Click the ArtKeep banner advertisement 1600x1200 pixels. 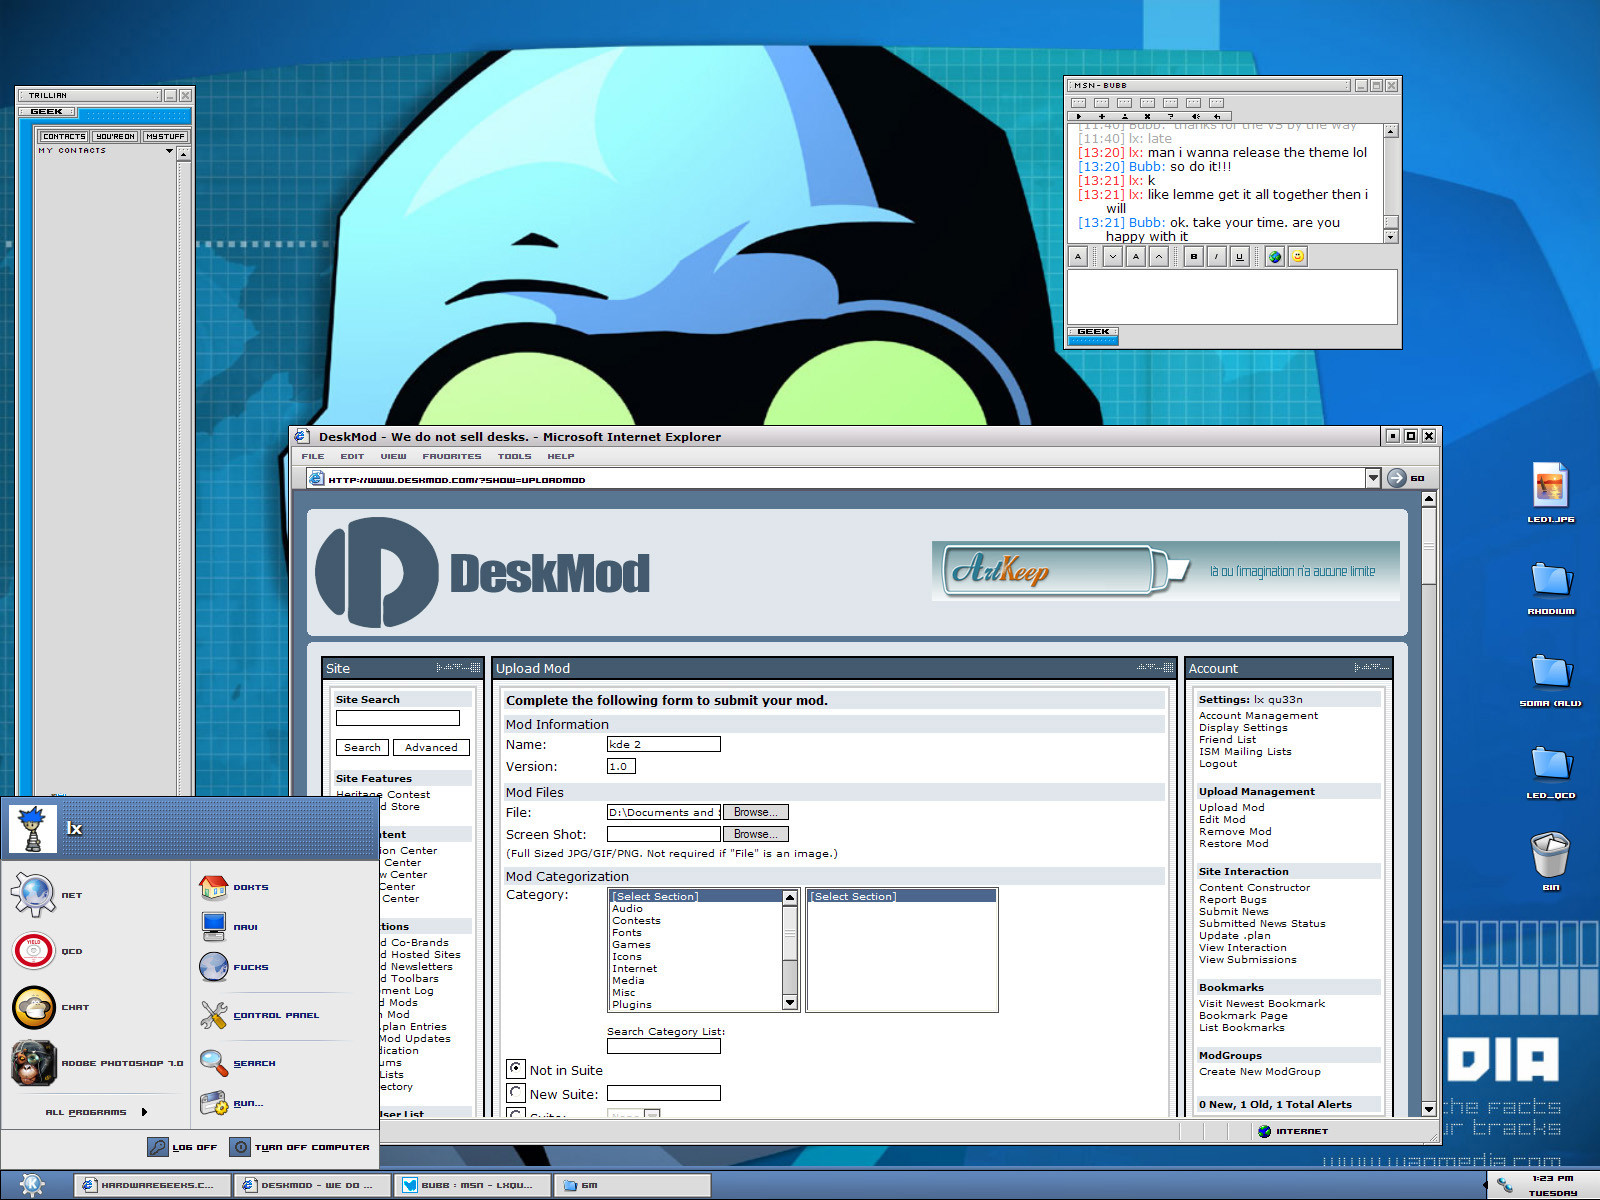click(x=1166, y=571)
